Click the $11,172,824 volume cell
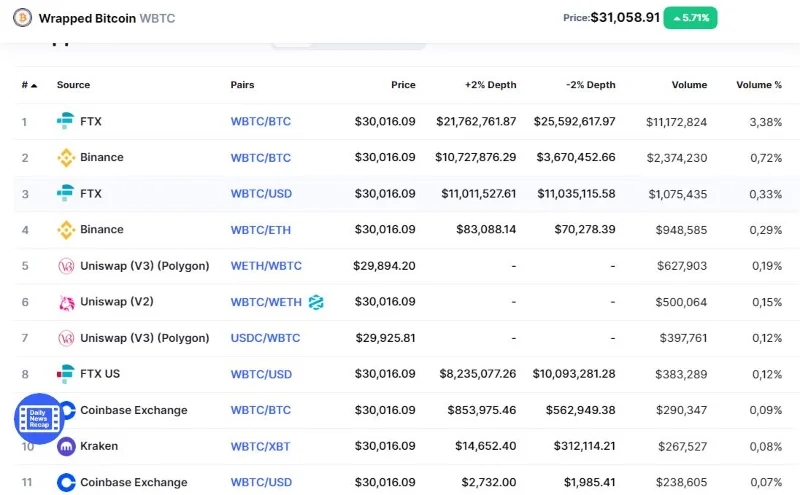This screenshot has width=800, height=495. pyautogui.click(x=677, y=122)
